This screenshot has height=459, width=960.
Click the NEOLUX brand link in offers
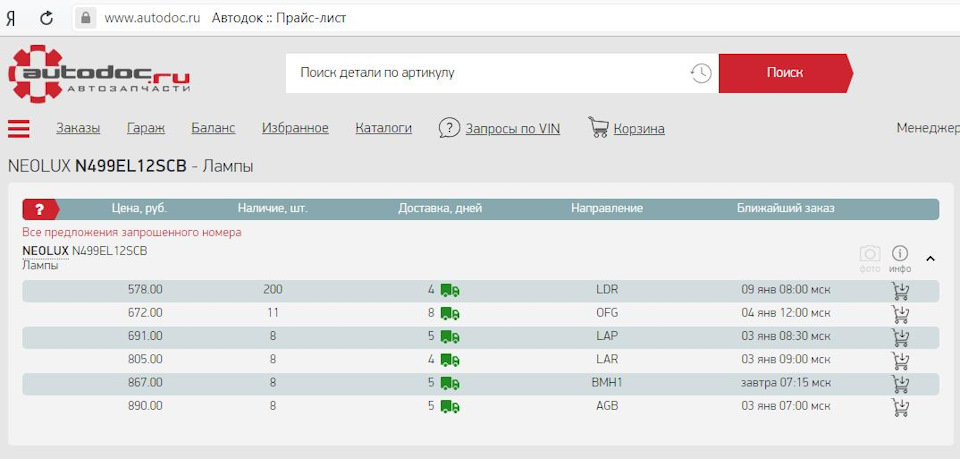45,251
